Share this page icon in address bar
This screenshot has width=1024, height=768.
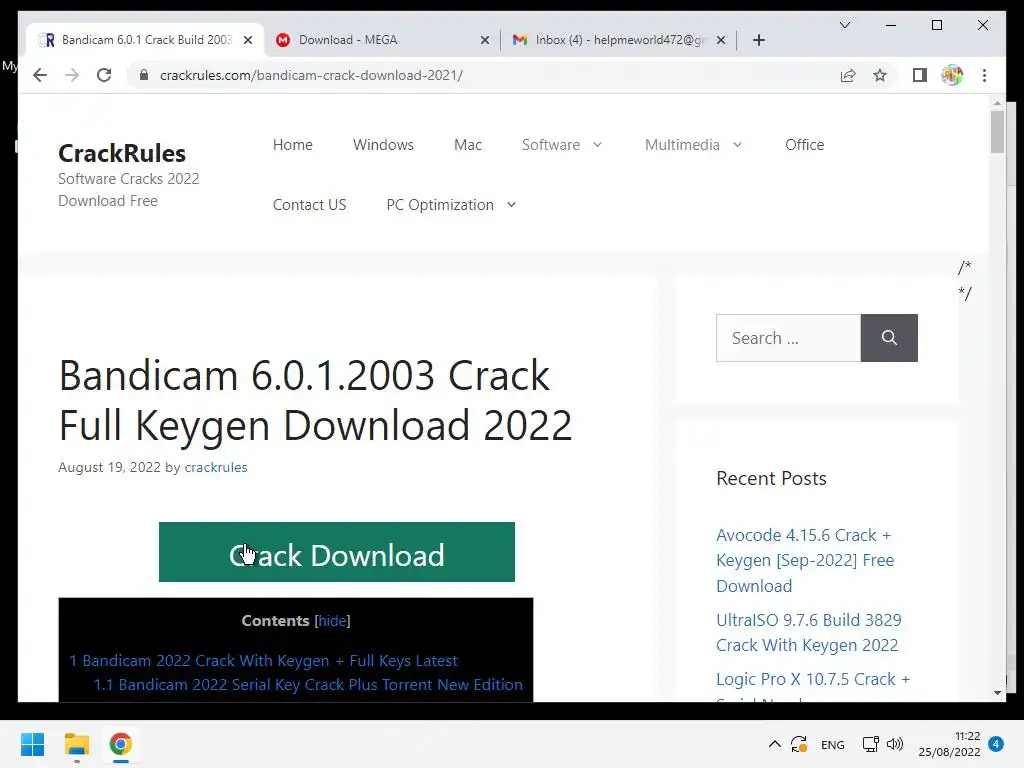tap(848, 75)
